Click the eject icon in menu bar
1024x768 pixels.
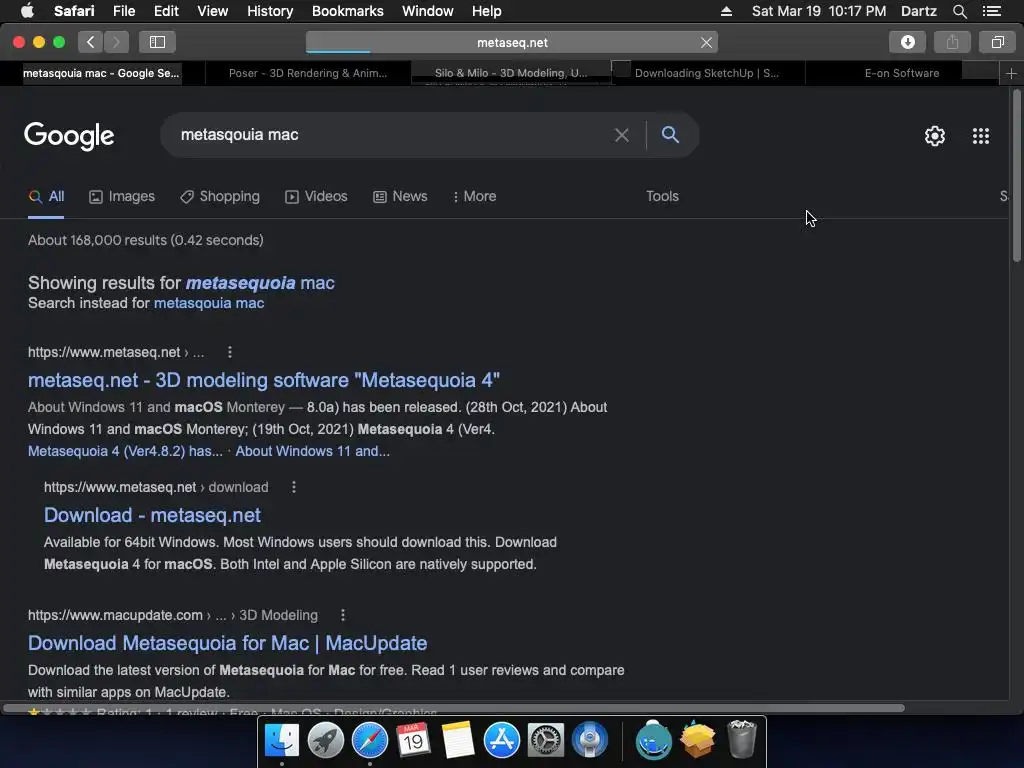point(726,11)
